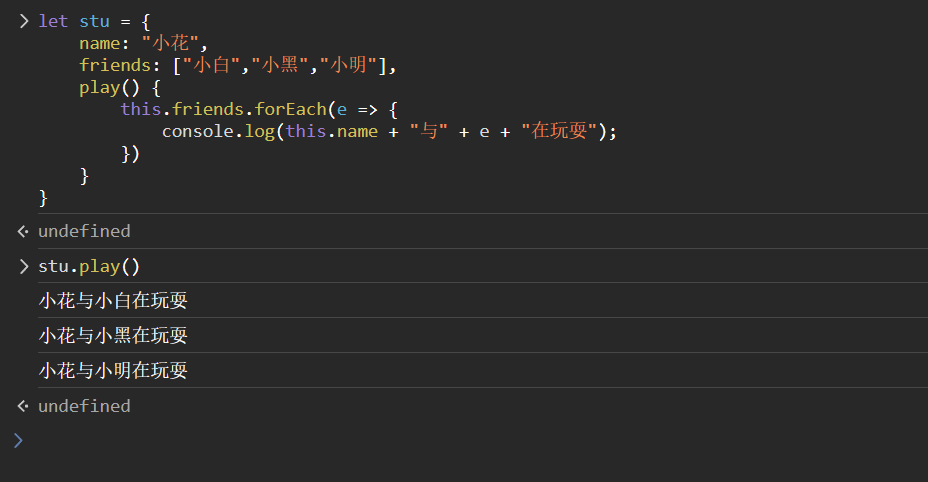Click the 'let' keyword in the declaration
The height and width of the screenshot is (482, 928).
[53, 22]
